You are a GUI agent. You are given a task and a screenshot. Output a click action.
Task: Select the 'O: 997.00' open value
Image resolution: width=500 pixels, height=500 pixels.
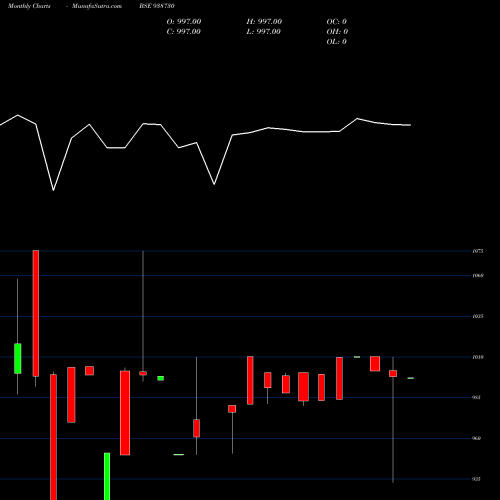[184, 22]
